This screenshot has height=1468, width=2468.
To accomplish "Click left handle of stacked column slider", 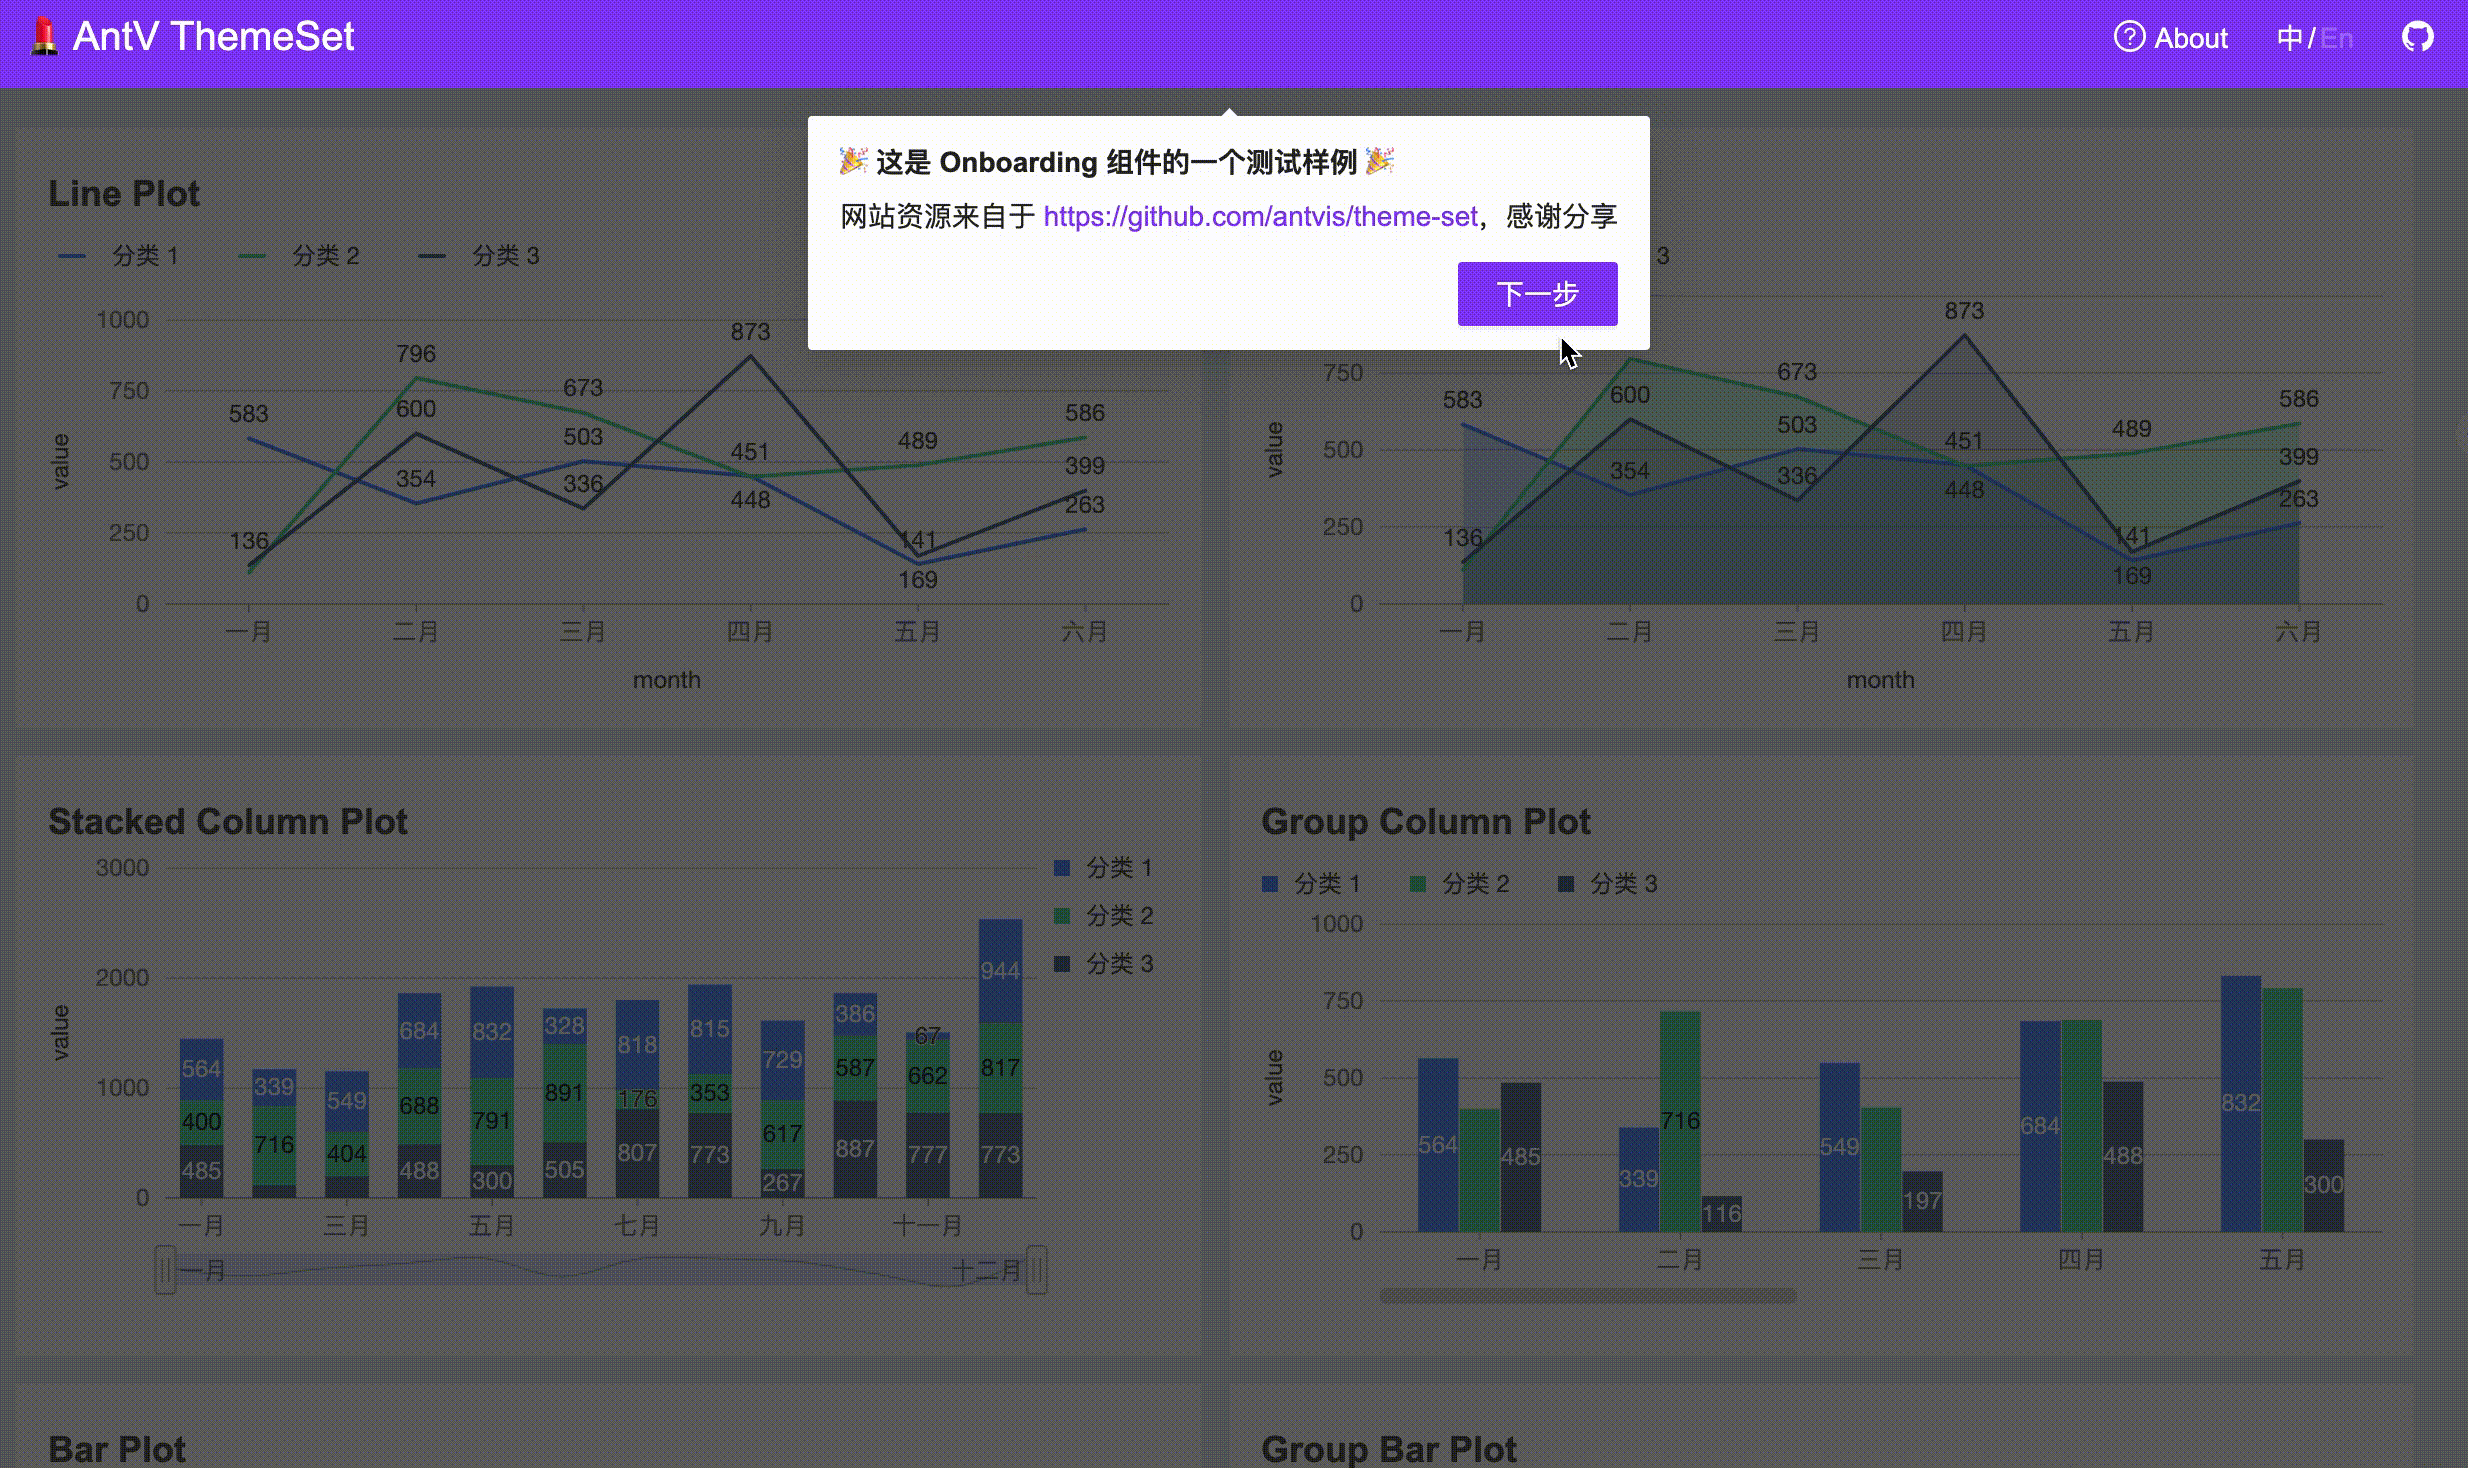I will pyautogui.click(x=165, y=1270).
